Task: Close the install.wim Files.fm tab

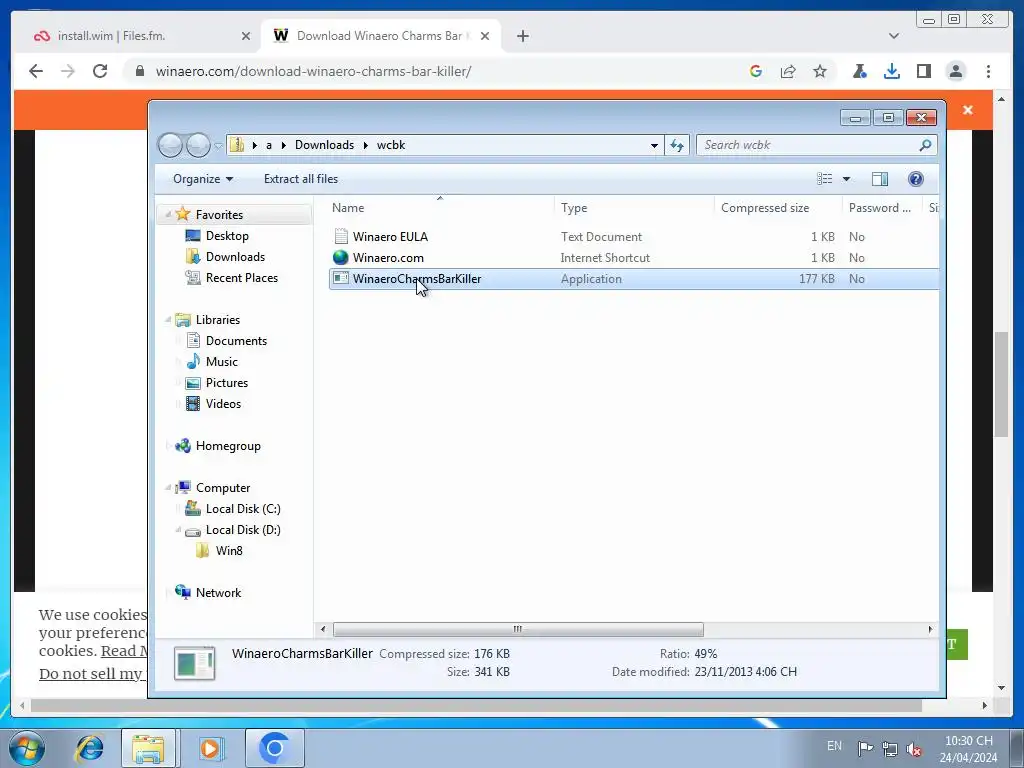Action: [x=246, y=37]
